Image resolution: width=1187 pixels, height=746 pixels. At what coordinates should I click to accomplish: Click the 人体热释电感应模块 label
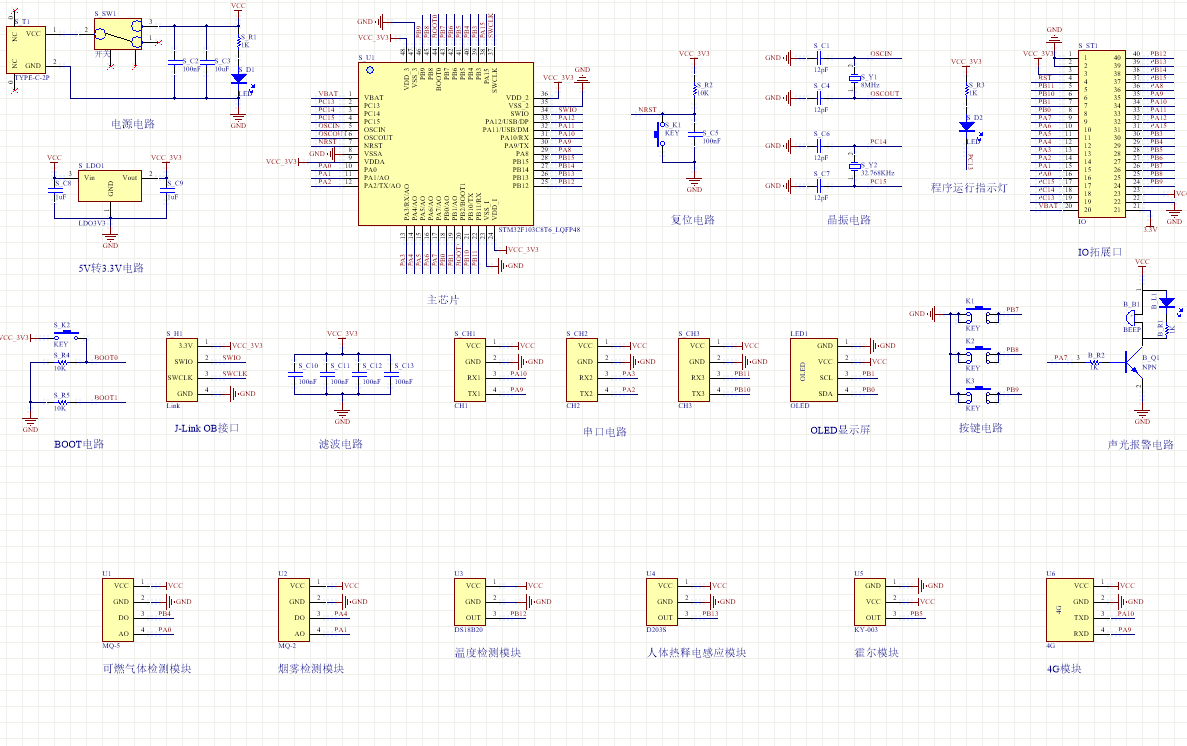coord(696,653)
